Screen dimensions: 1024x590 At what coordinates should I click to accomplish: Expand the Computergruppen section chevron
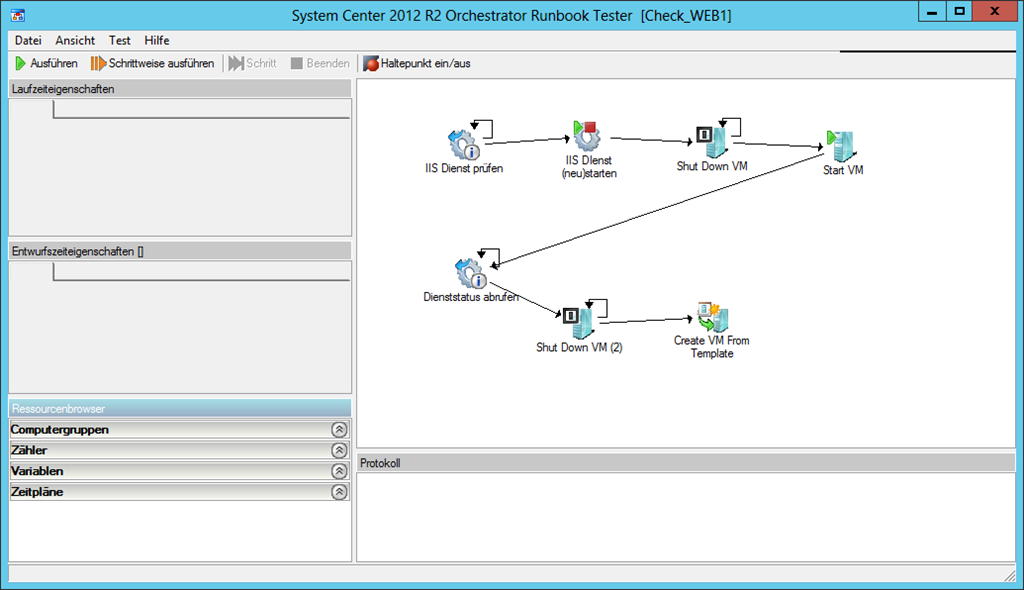(339, 430)
